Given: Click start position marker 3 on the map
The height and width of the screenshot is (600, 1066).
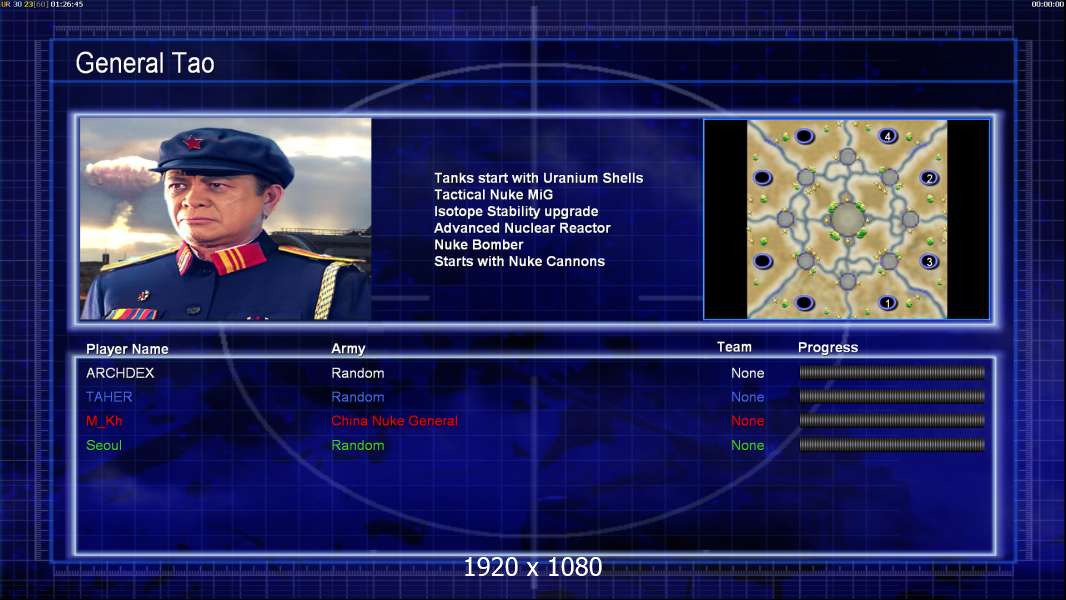Looking at the screenshot, I should [929, 262].
